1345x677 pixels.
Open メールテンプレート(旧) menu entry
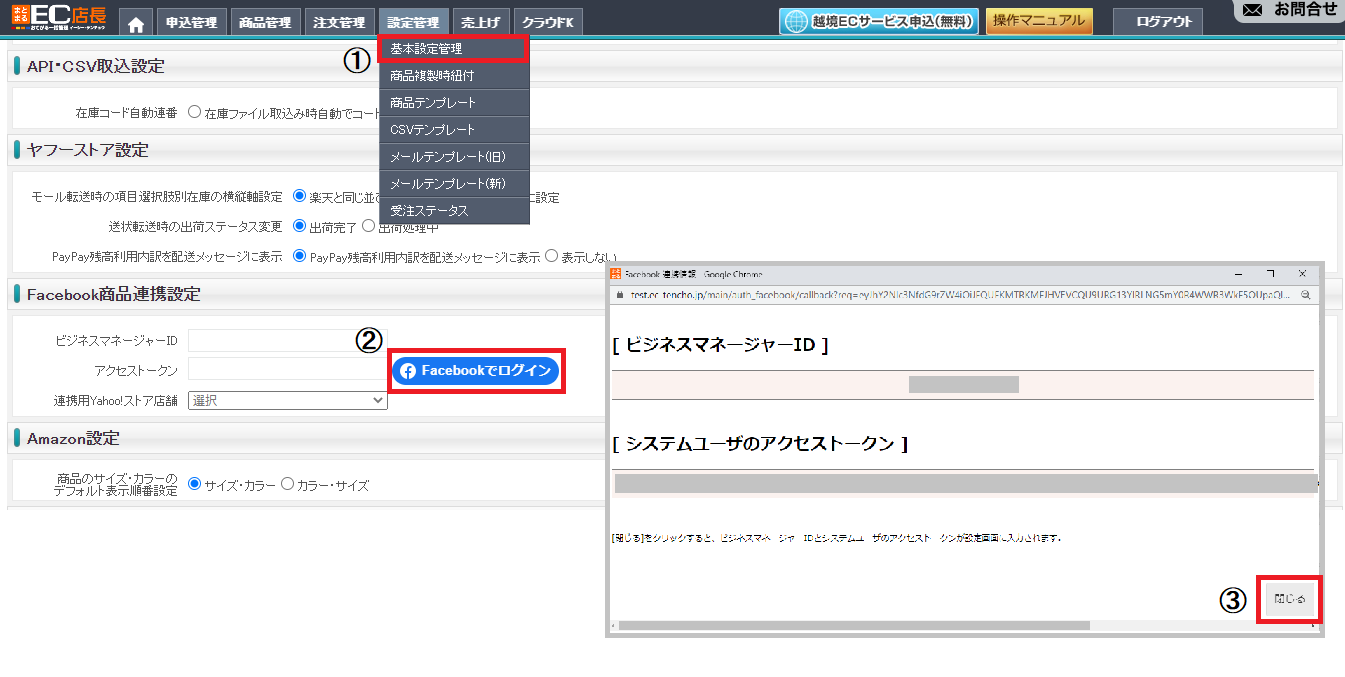tap(454, 156)
